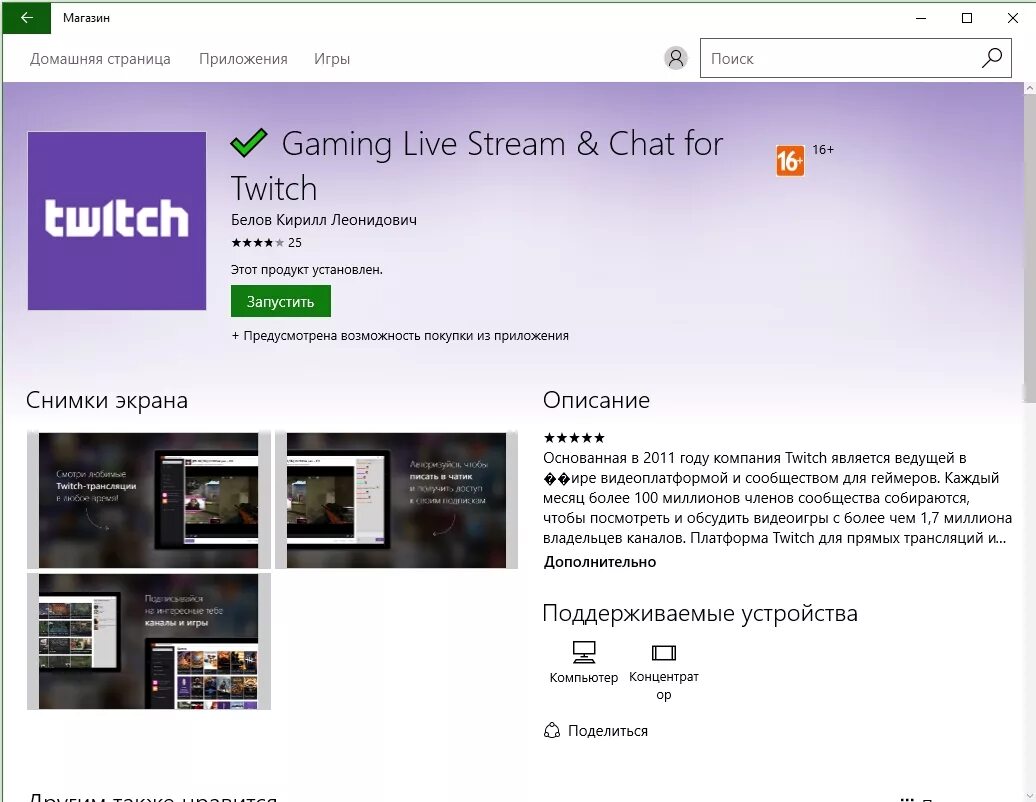Click the Twitch app logo tile
This screenshot has width=1036, height=802.
[117, 221]
